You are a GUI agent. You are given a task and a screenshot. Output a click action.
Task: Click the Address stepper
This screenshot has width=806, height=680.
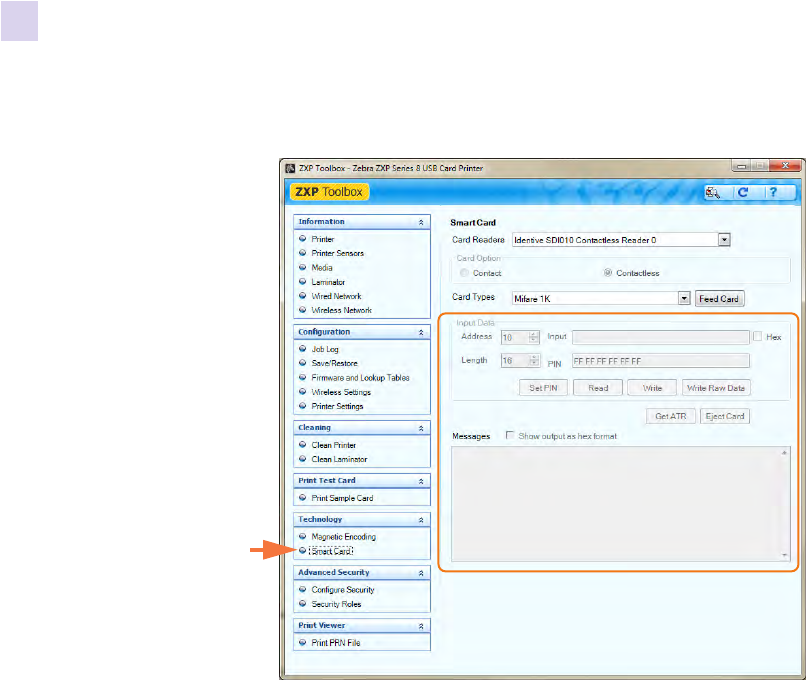(534, 337)
